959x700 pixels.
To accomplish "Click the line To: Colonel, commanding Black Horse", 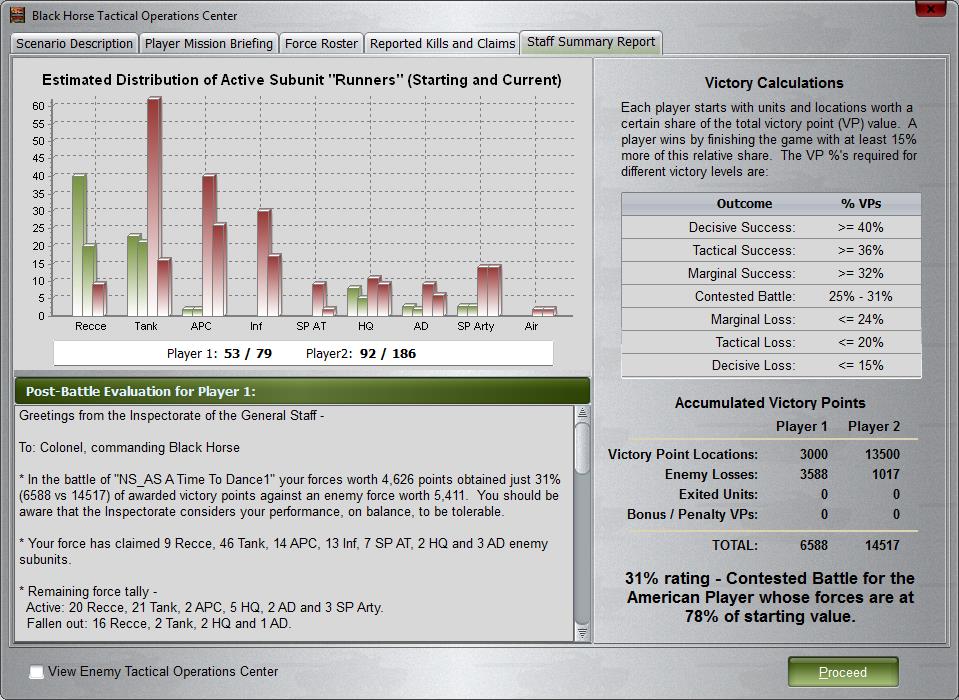I will click(129, 448).
